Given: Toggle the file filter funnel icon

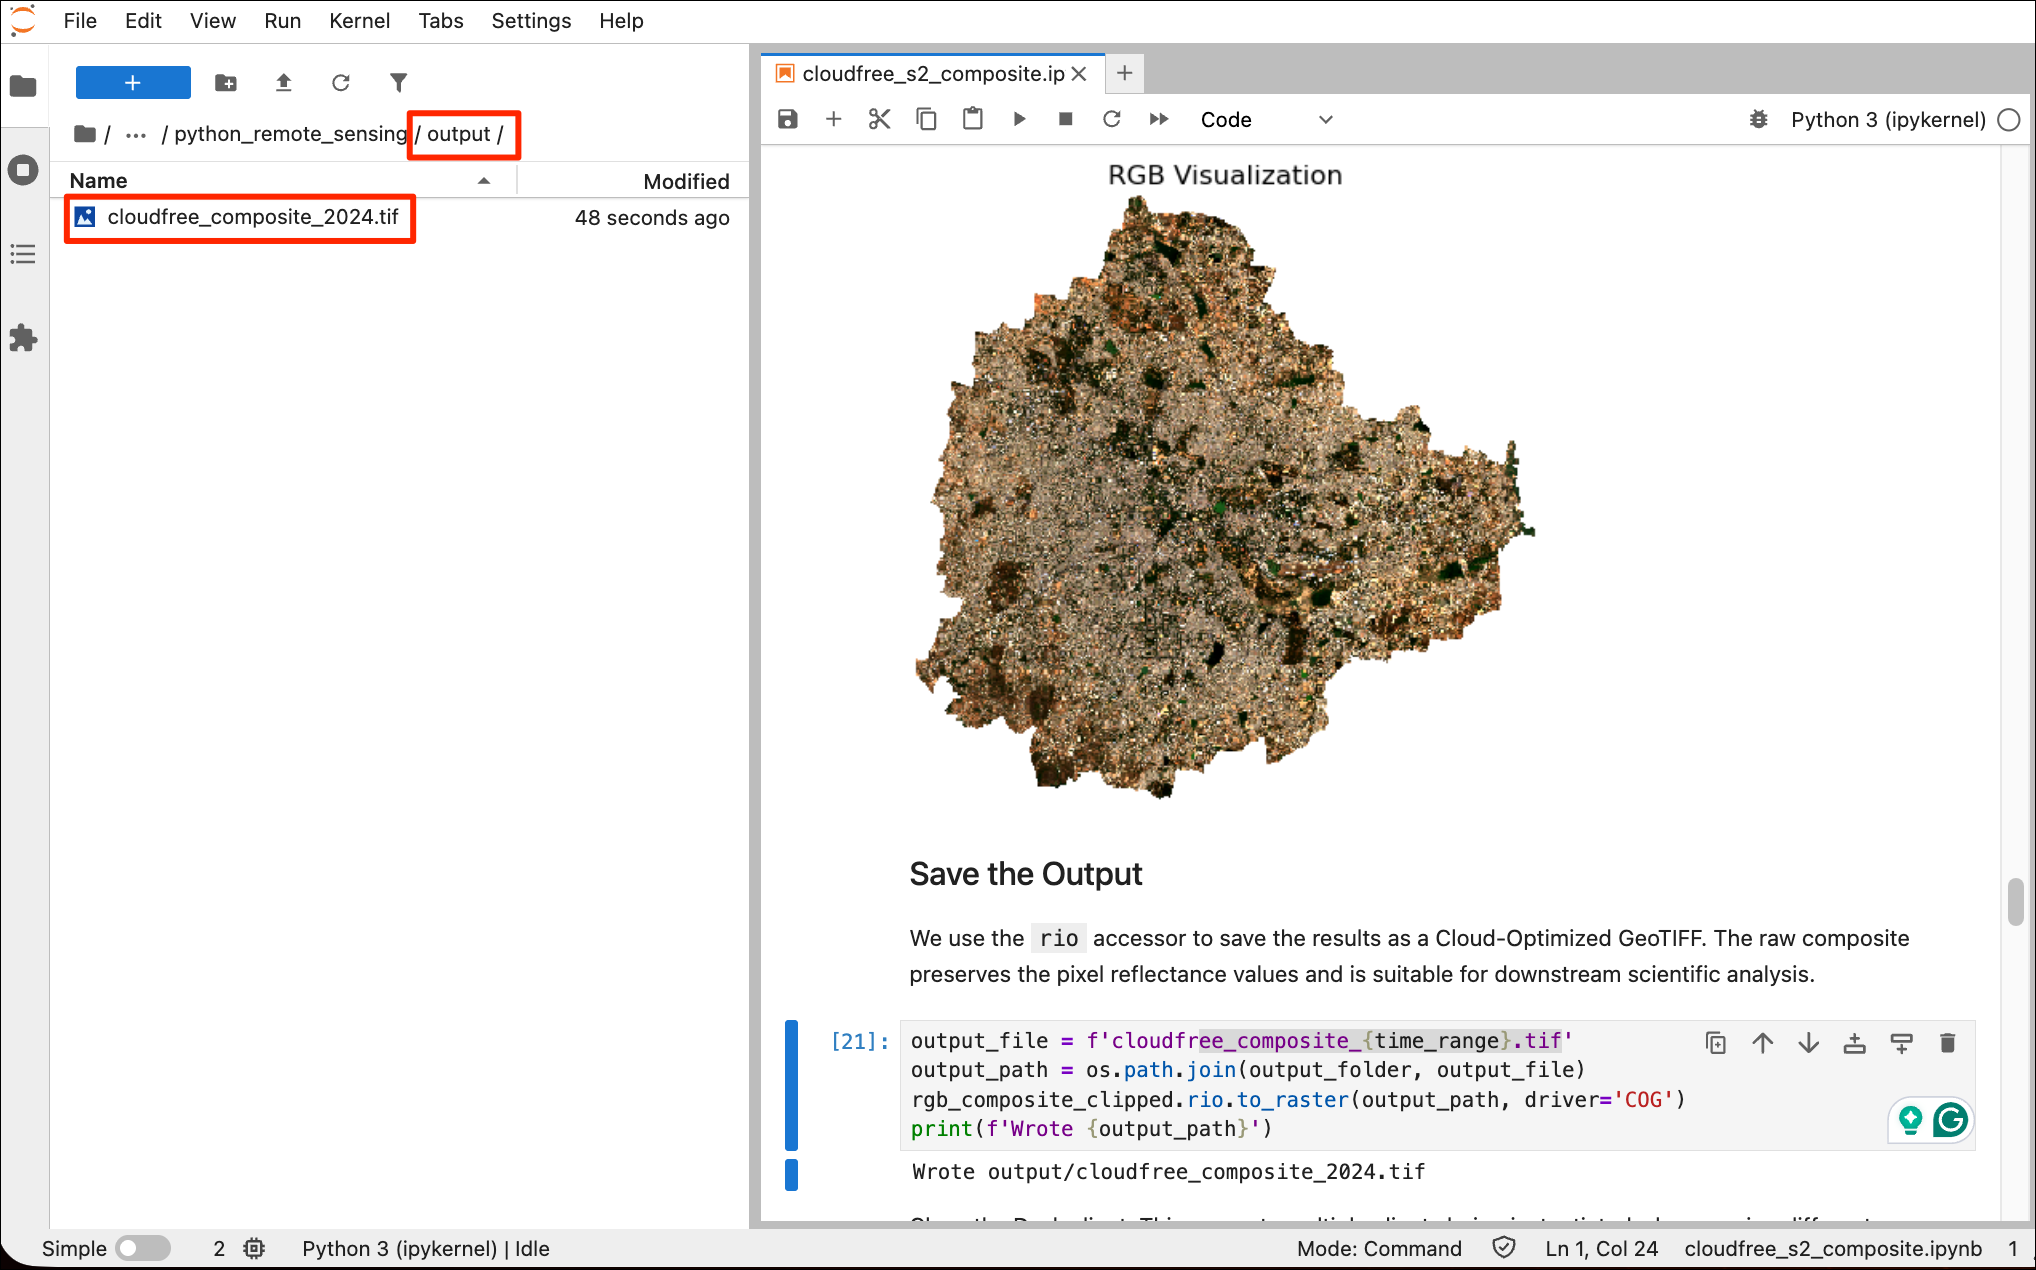Looking at the screenshot, I should [x=398, y=83].
